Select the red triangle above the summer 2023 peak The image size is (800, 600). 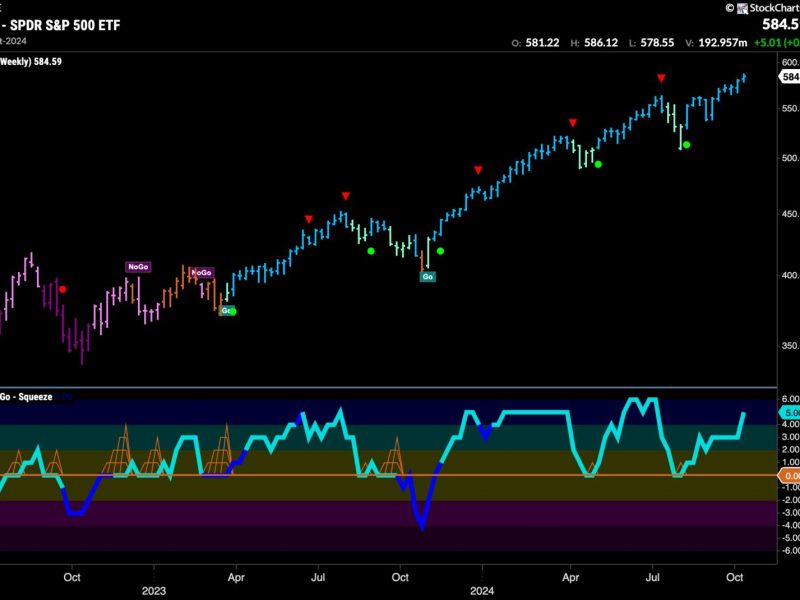coord(346,196)
